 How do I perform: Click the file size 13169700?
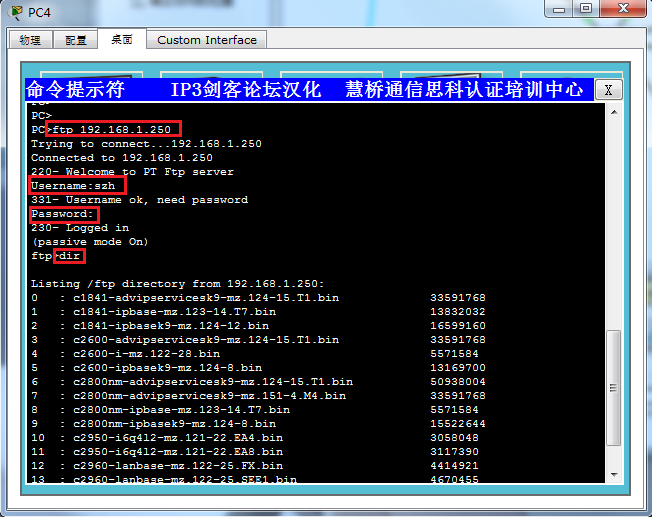click(458, 368)
